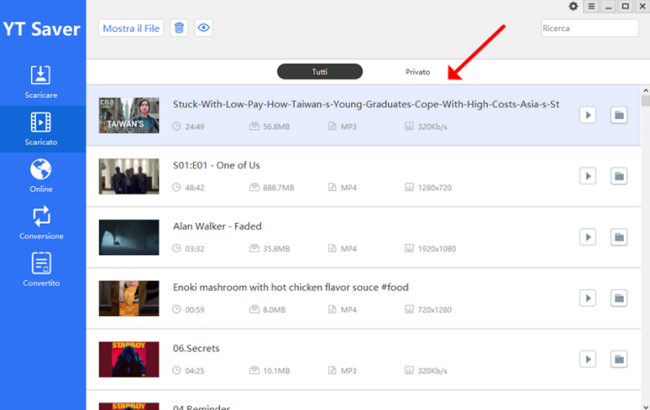Viewport: 650px width, 410px height.
Task: Click the trash delete icon
Action: [x=179, y=28]
